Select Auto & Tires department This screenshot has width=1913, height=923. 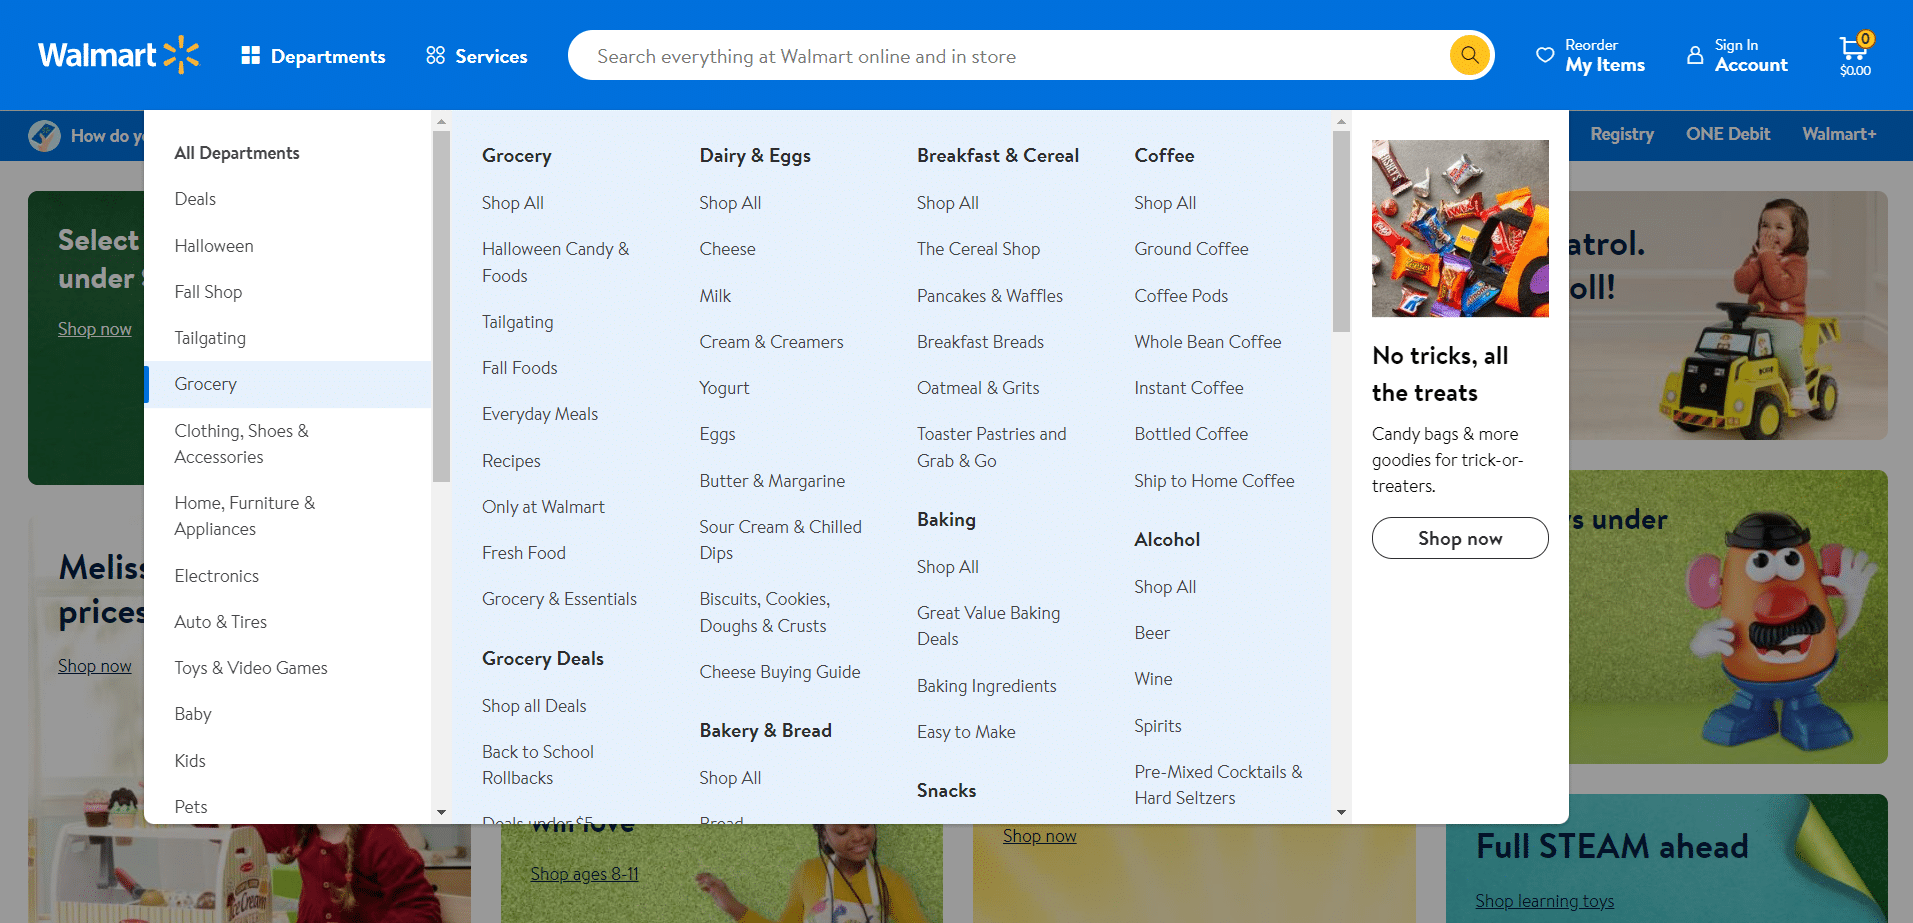(220, 622)
